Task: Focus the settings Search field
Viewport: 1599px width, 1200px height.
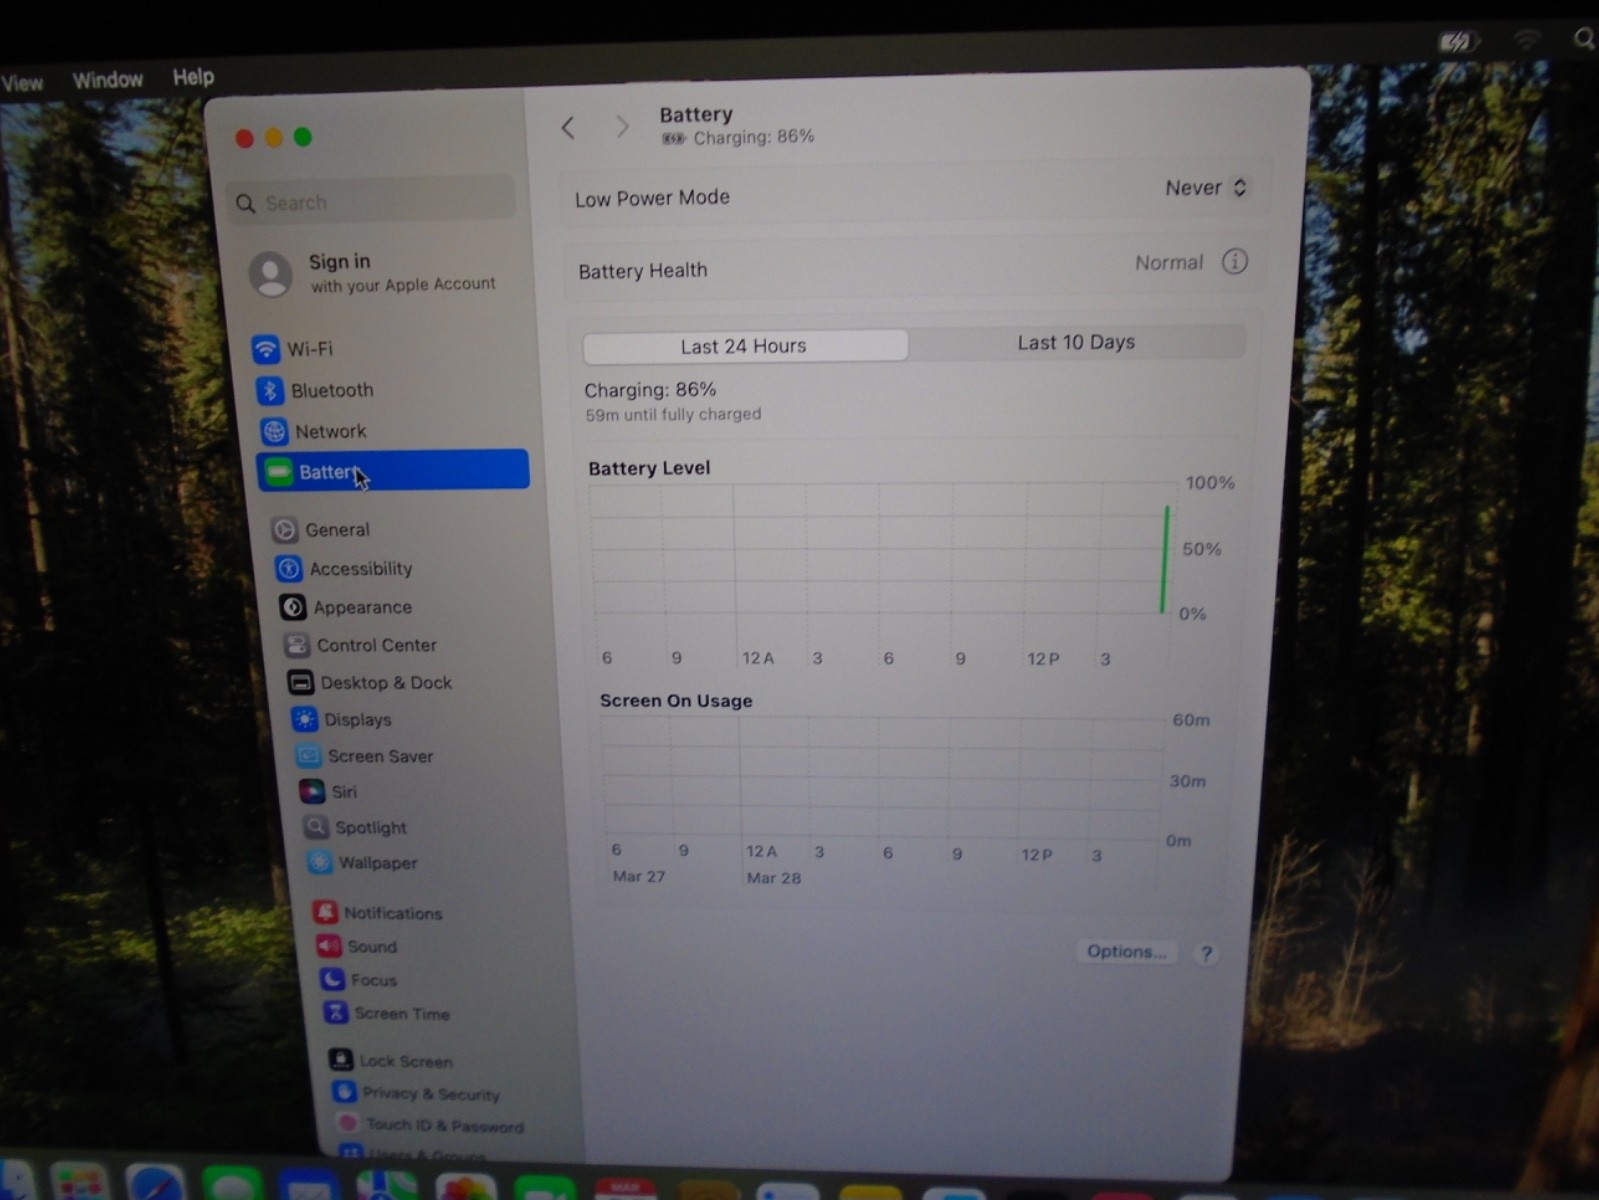Action: (x=370, y=202)
